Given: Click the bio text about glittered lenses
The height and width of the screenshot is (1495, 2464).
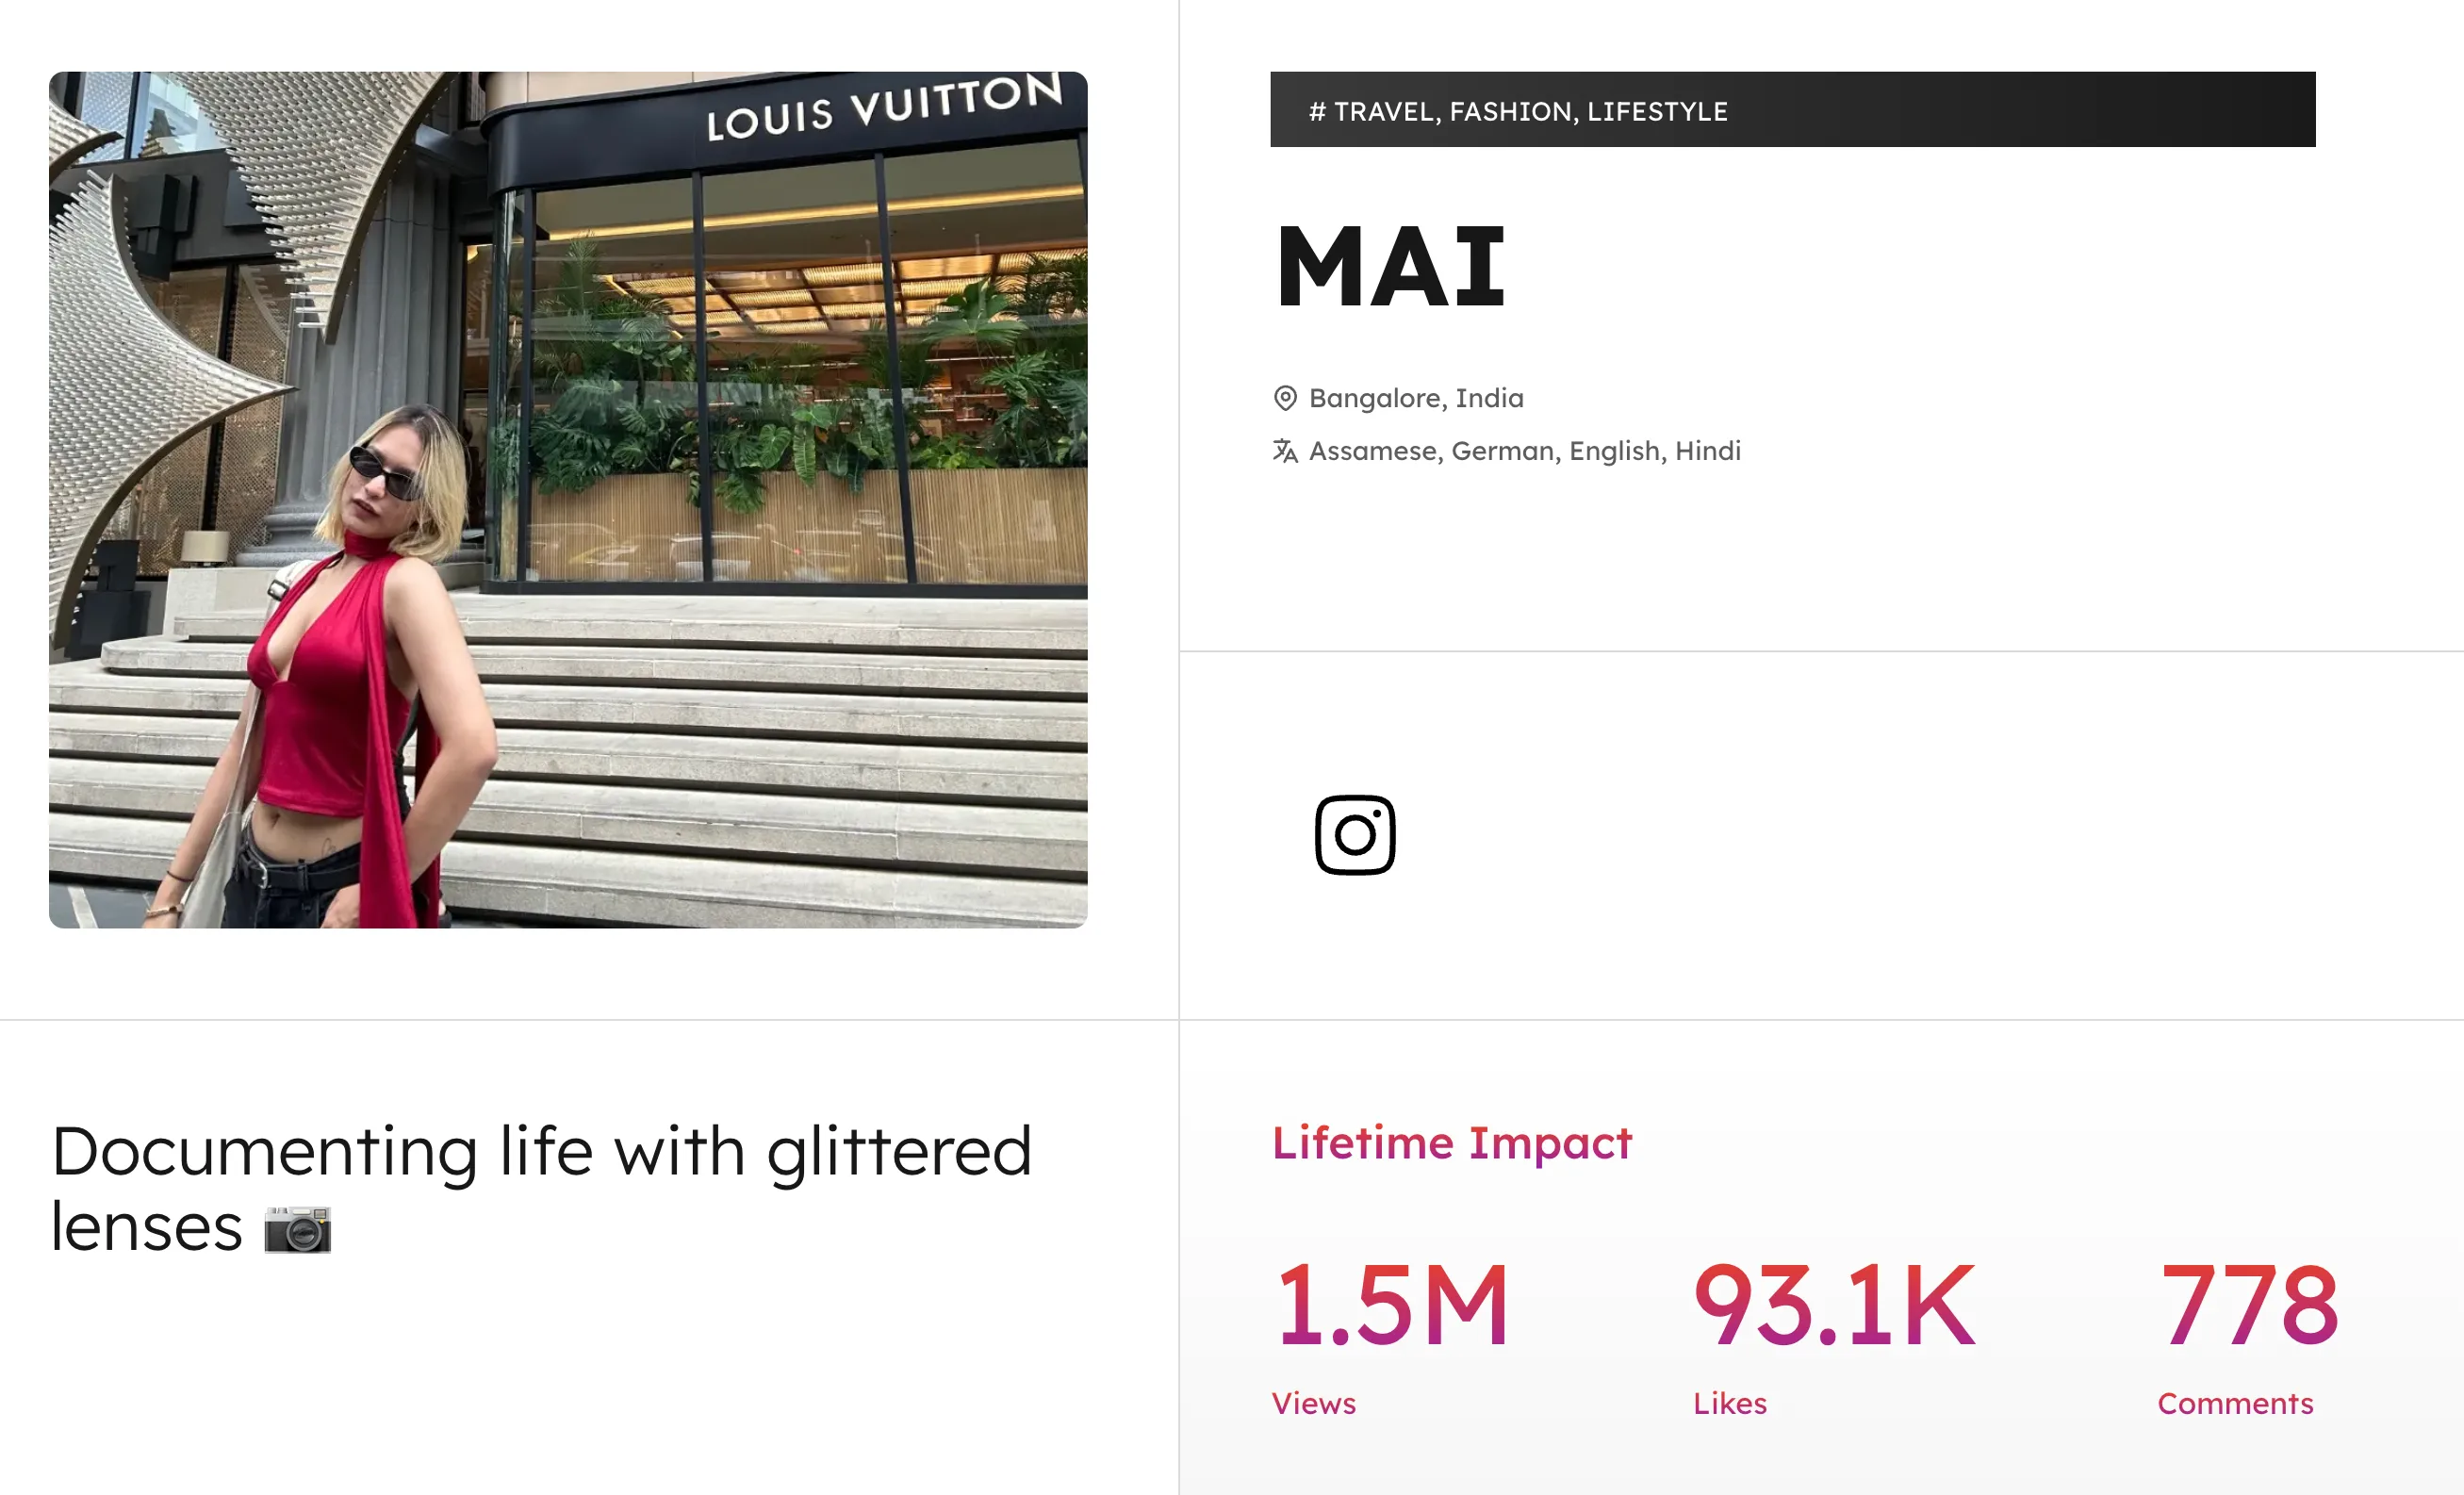Looking at the screenshot, I should 540,1152.
